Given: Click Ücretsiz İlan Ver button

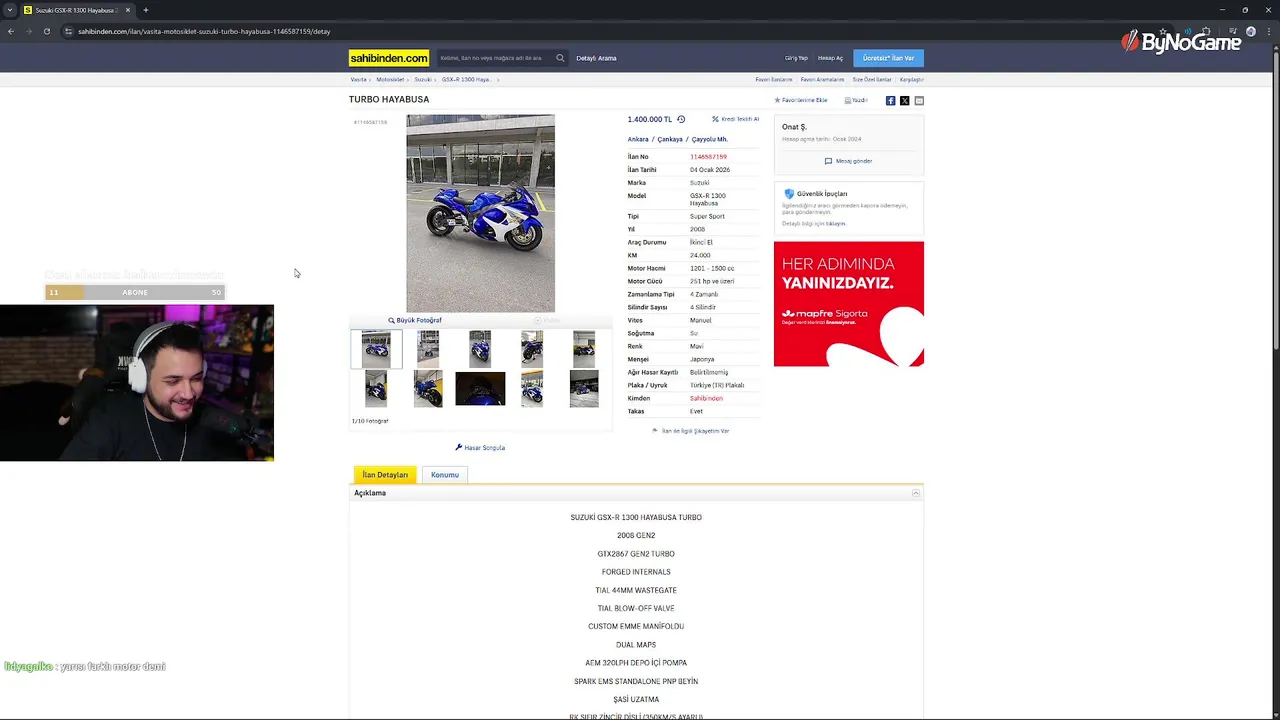Looking at the screenshot, I should point(888,58).
